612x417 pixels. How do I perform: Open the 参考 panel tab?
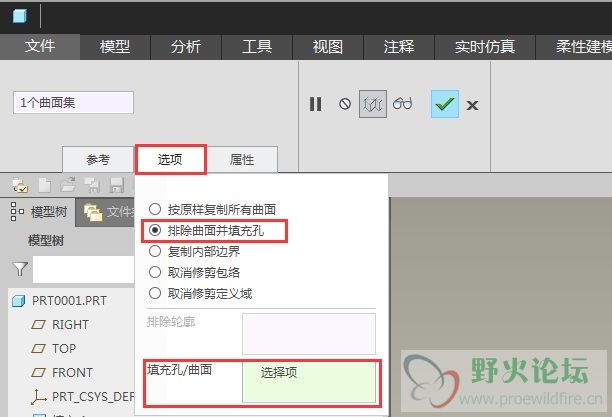pyautogui.click(x=98, y=160)
